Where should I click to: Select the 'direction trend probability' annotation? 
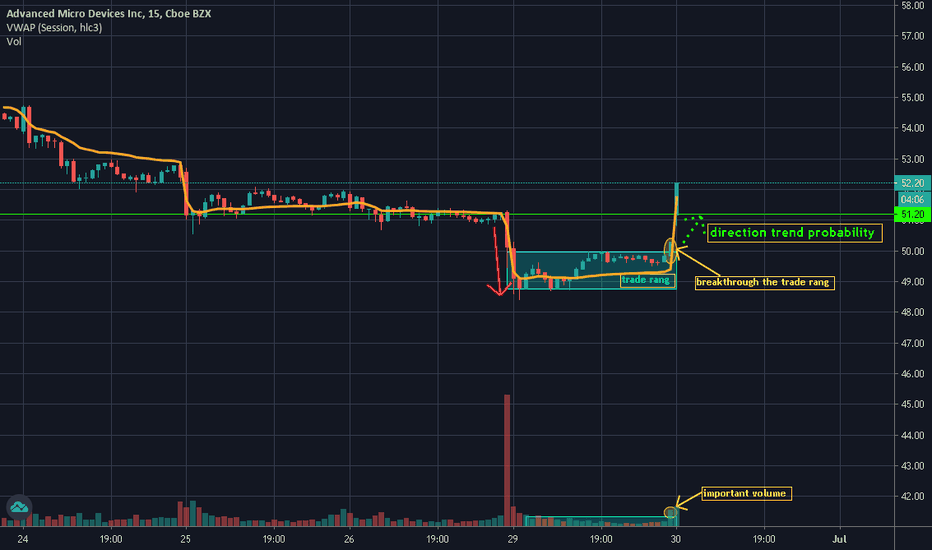[794, 232]
